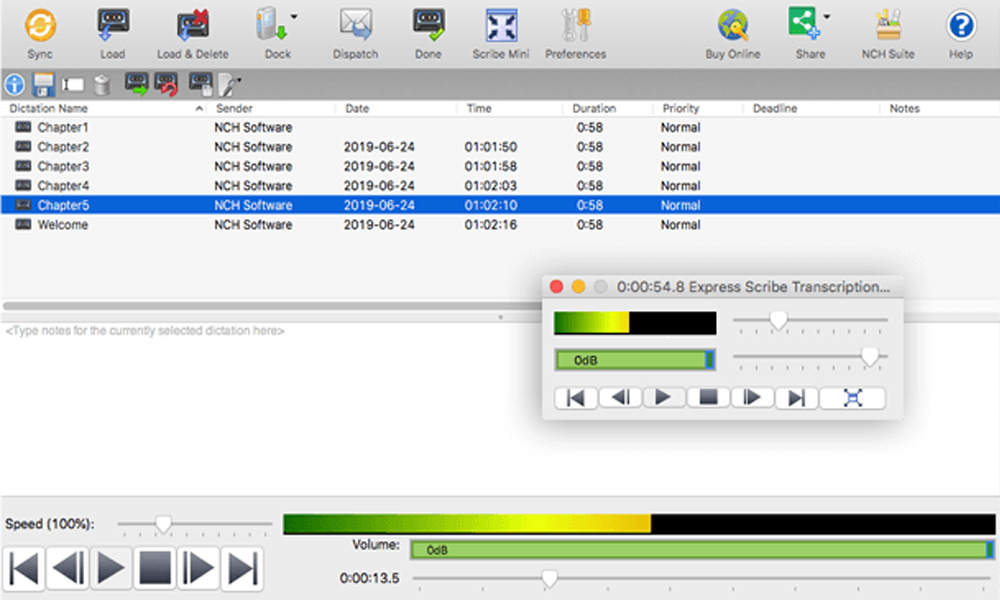The height and width of the screenshot is (600, 1000).
Task: Click the 0dB volume bar in mini window
Action: [x=635, y=360]
